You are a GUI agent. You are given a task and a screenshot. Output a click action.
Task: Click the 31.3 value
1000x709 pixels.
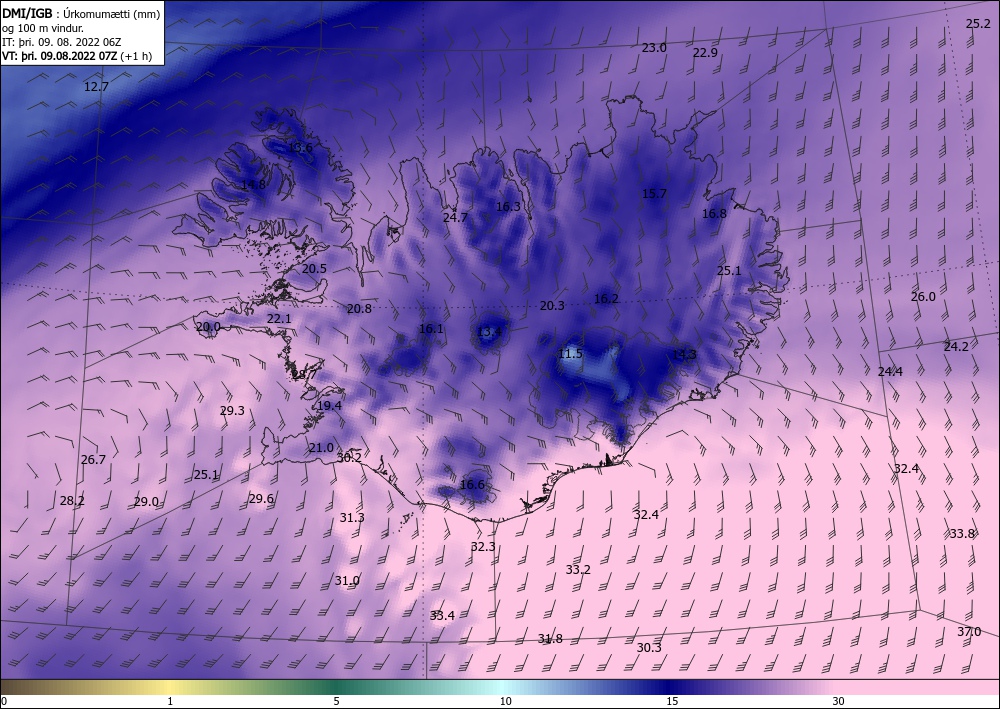352,518
